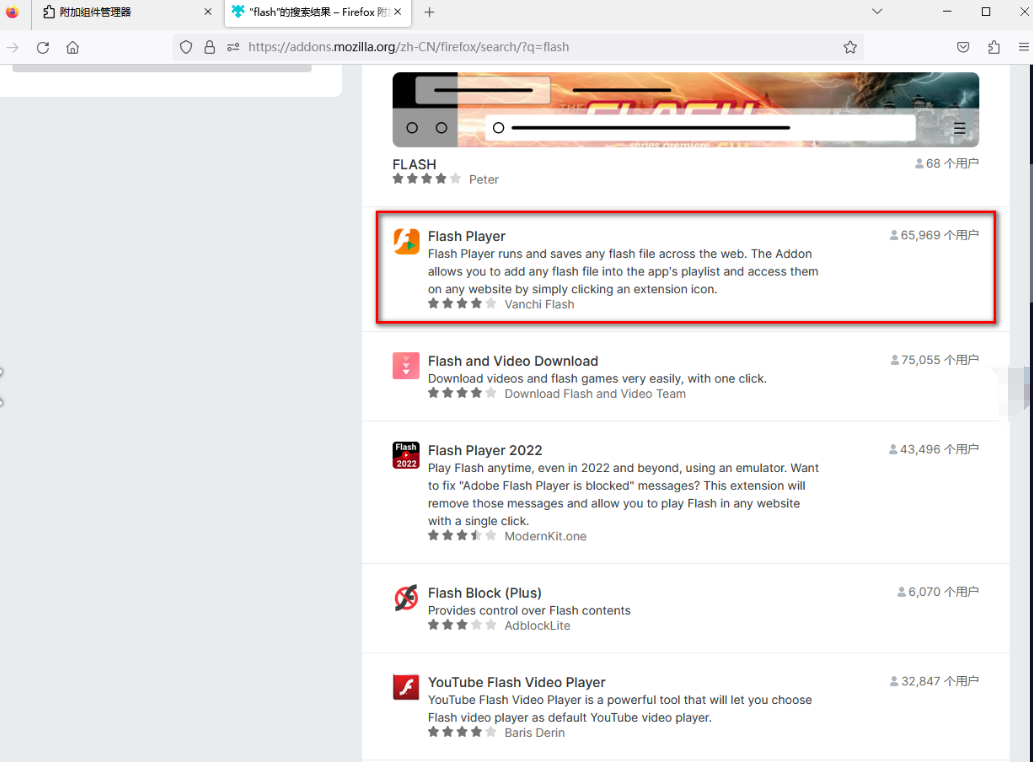1033x762 pixels.
Task: Open YouTube Flash Video Player add-on
Action: [x=516, y=682]
